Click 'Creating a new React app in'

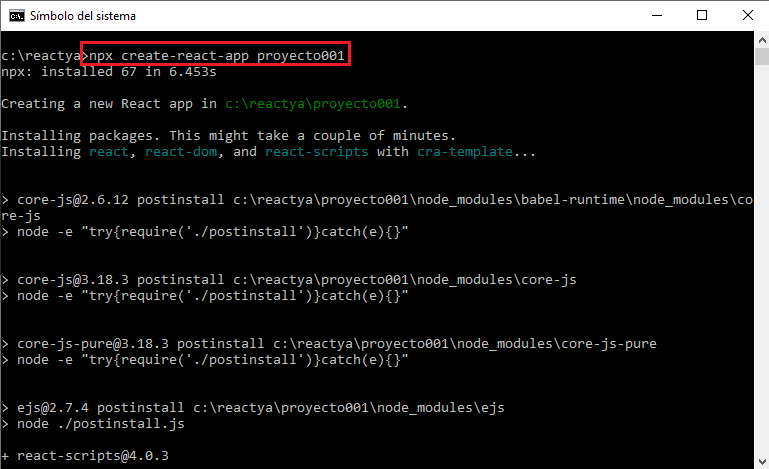coord(109,104)
